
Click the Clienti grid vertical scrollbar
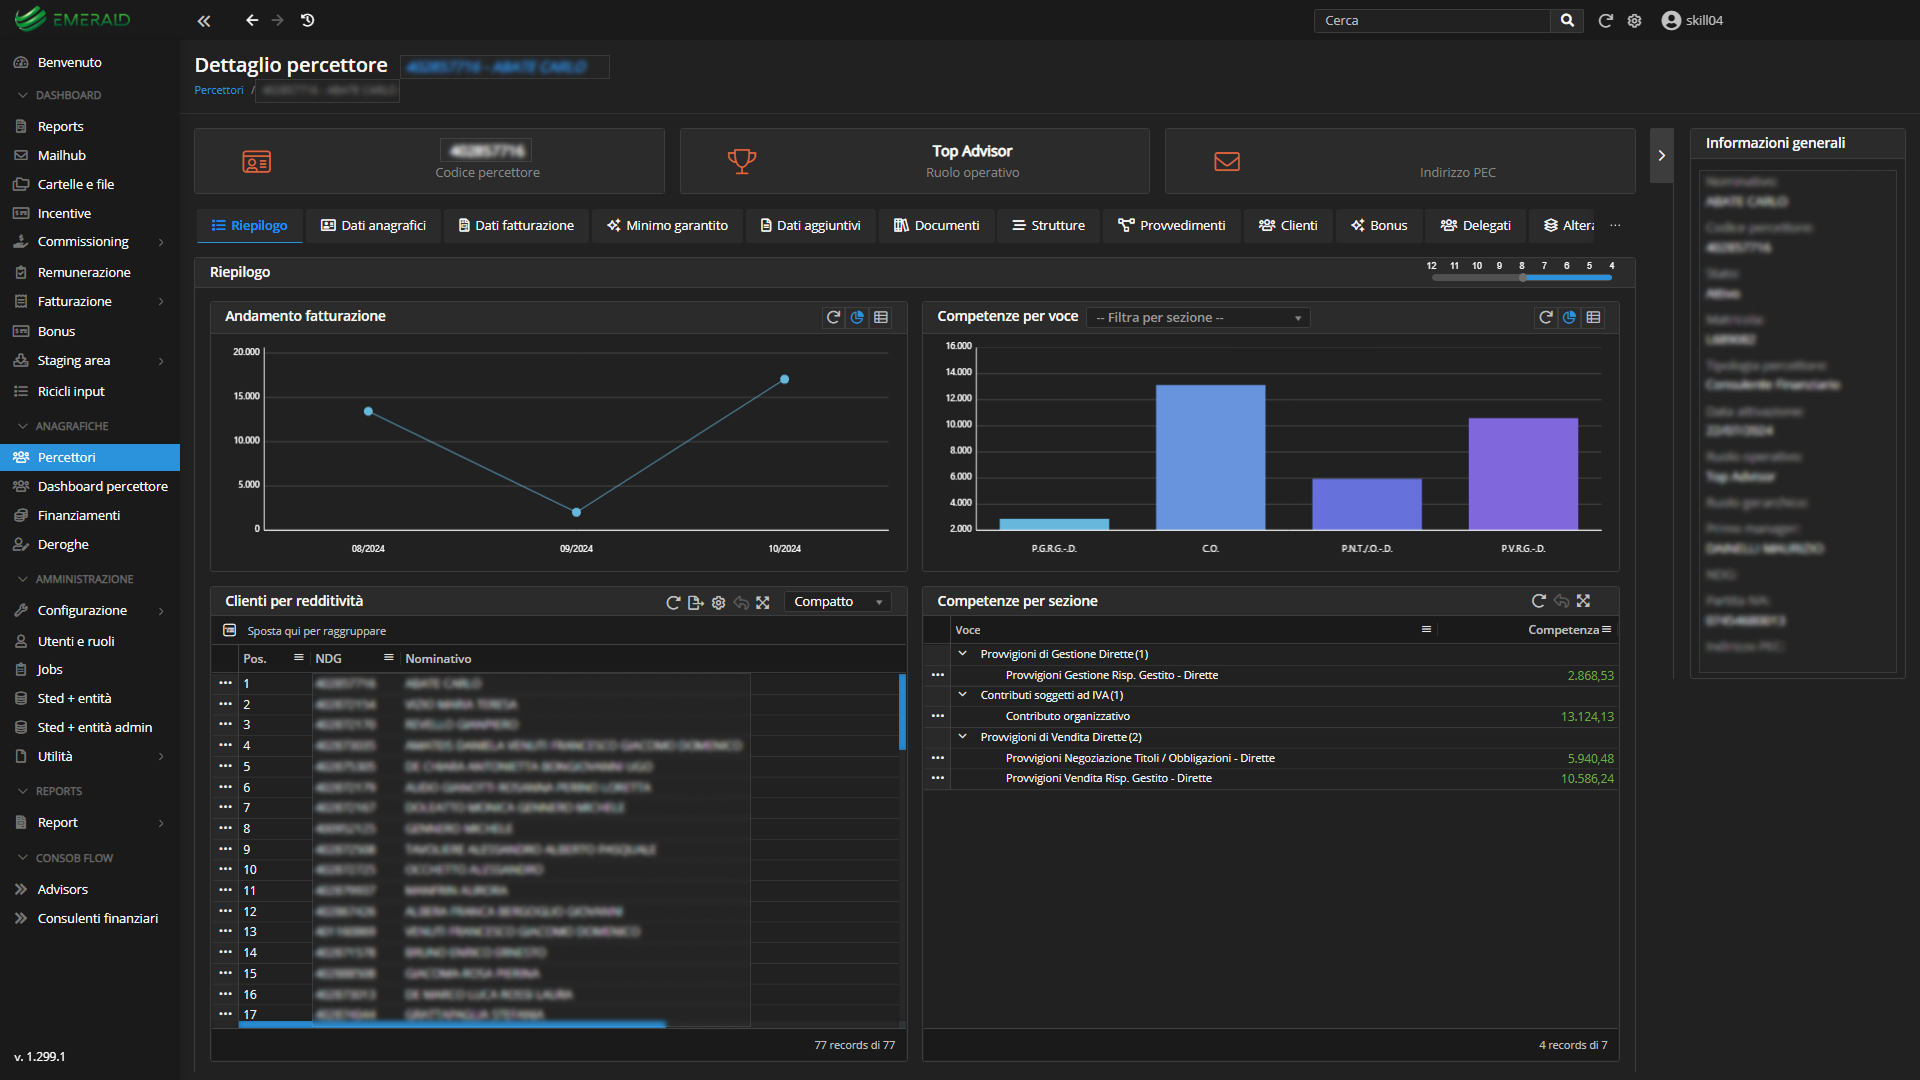click(902, 712)
